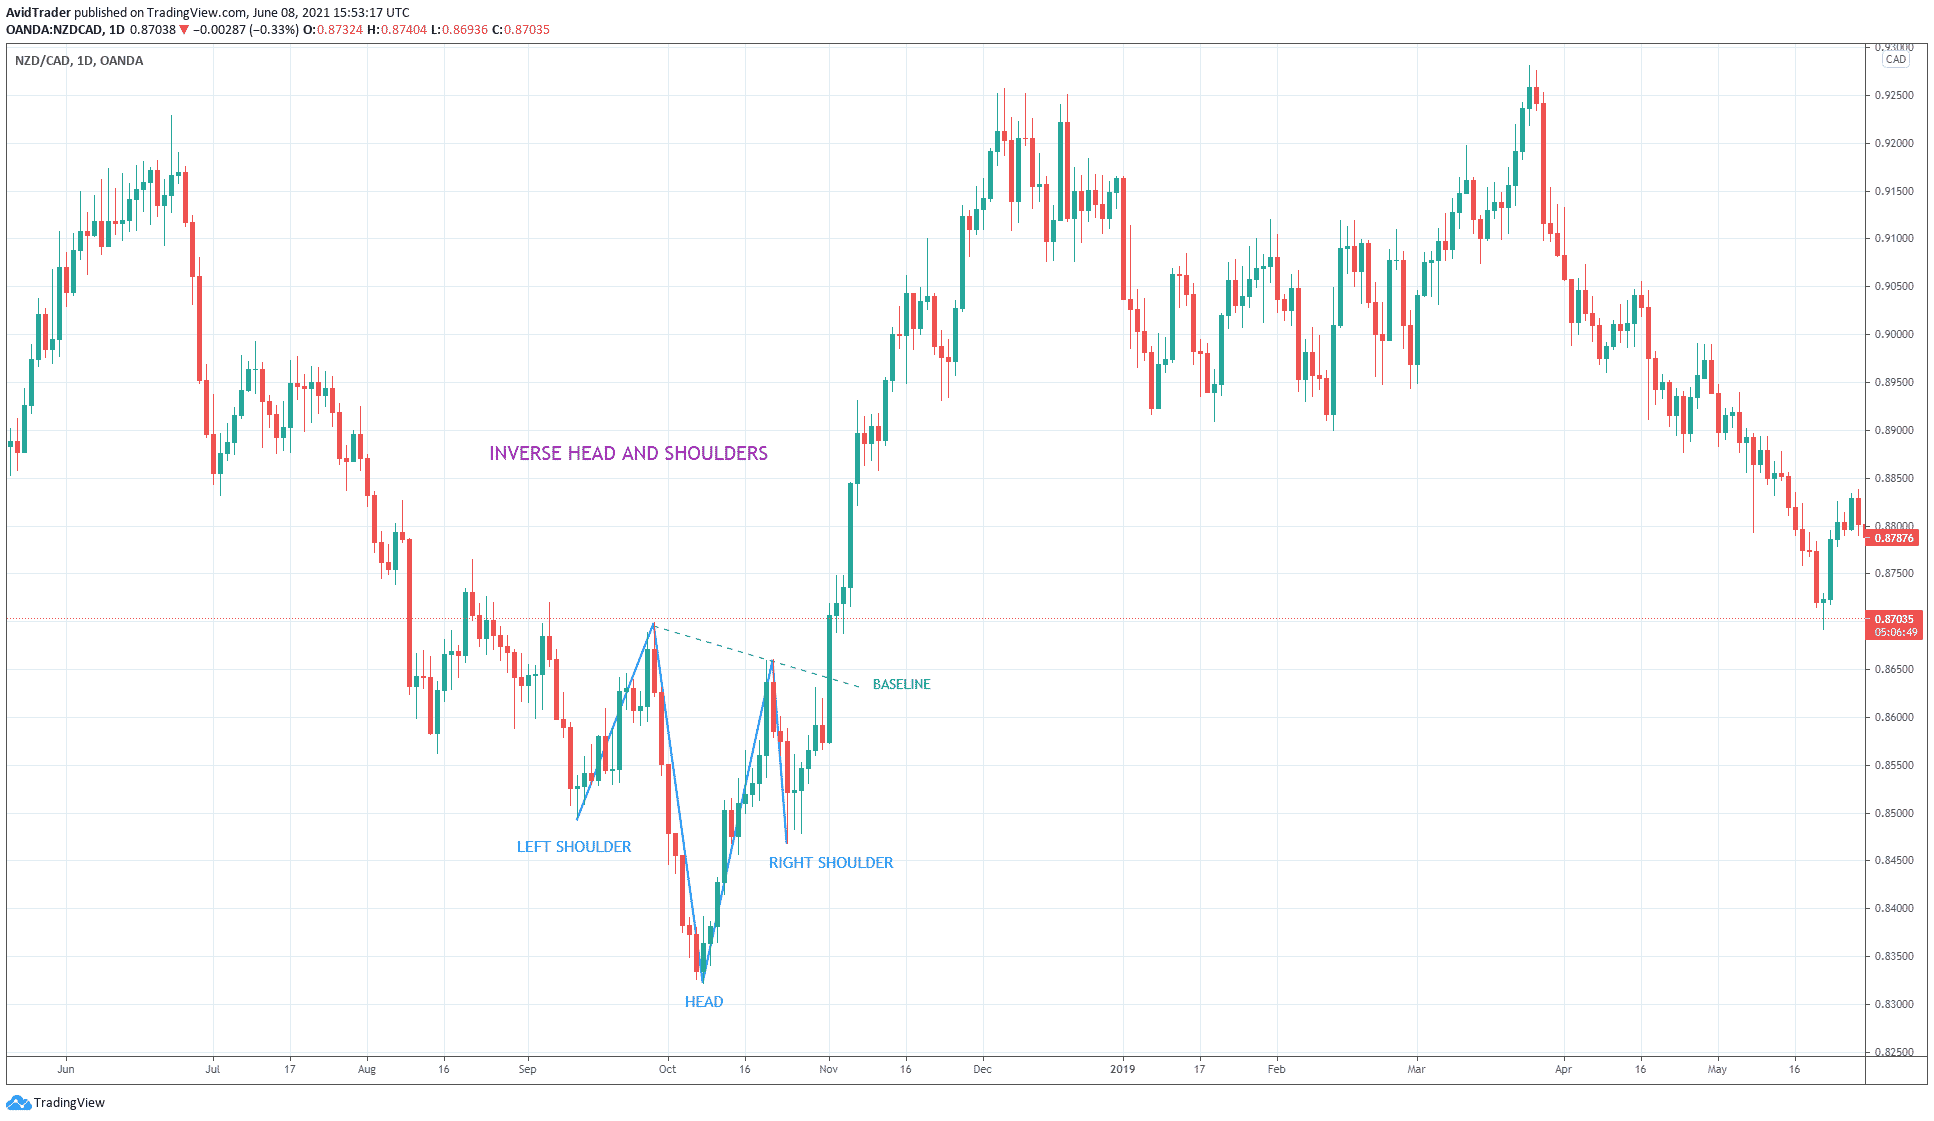Viewport: 1934px width, 1121px height.
Task: Click the Oct date axis label
Action: 668,1069
